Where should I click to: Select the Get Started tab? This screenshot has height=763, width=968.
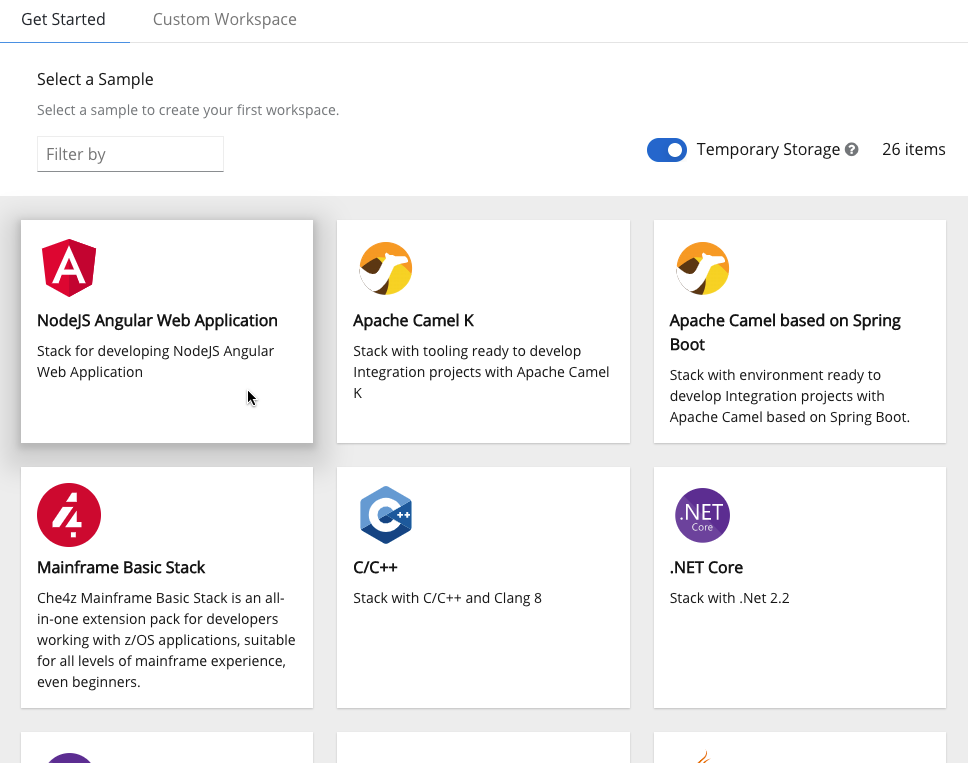(x=63, y=20)
